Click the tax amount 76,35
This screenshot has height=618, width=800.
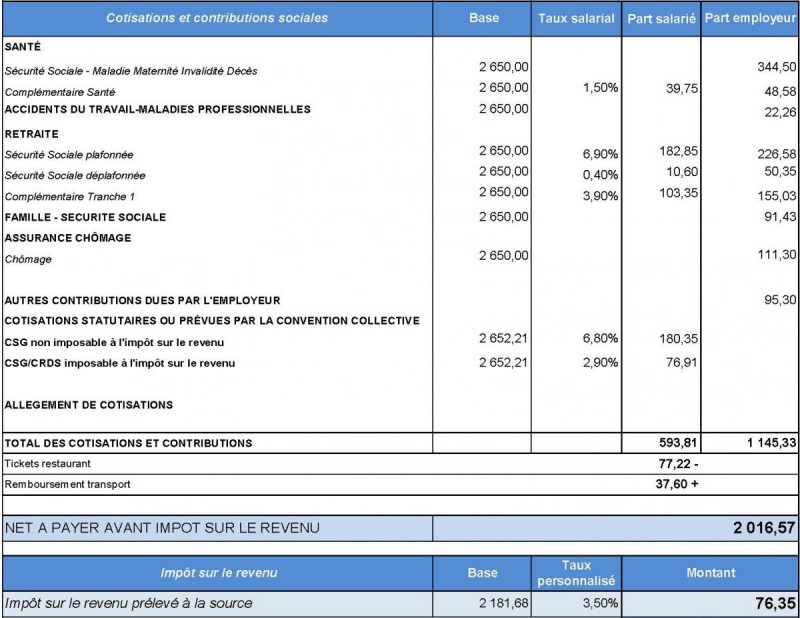(776, 604)
